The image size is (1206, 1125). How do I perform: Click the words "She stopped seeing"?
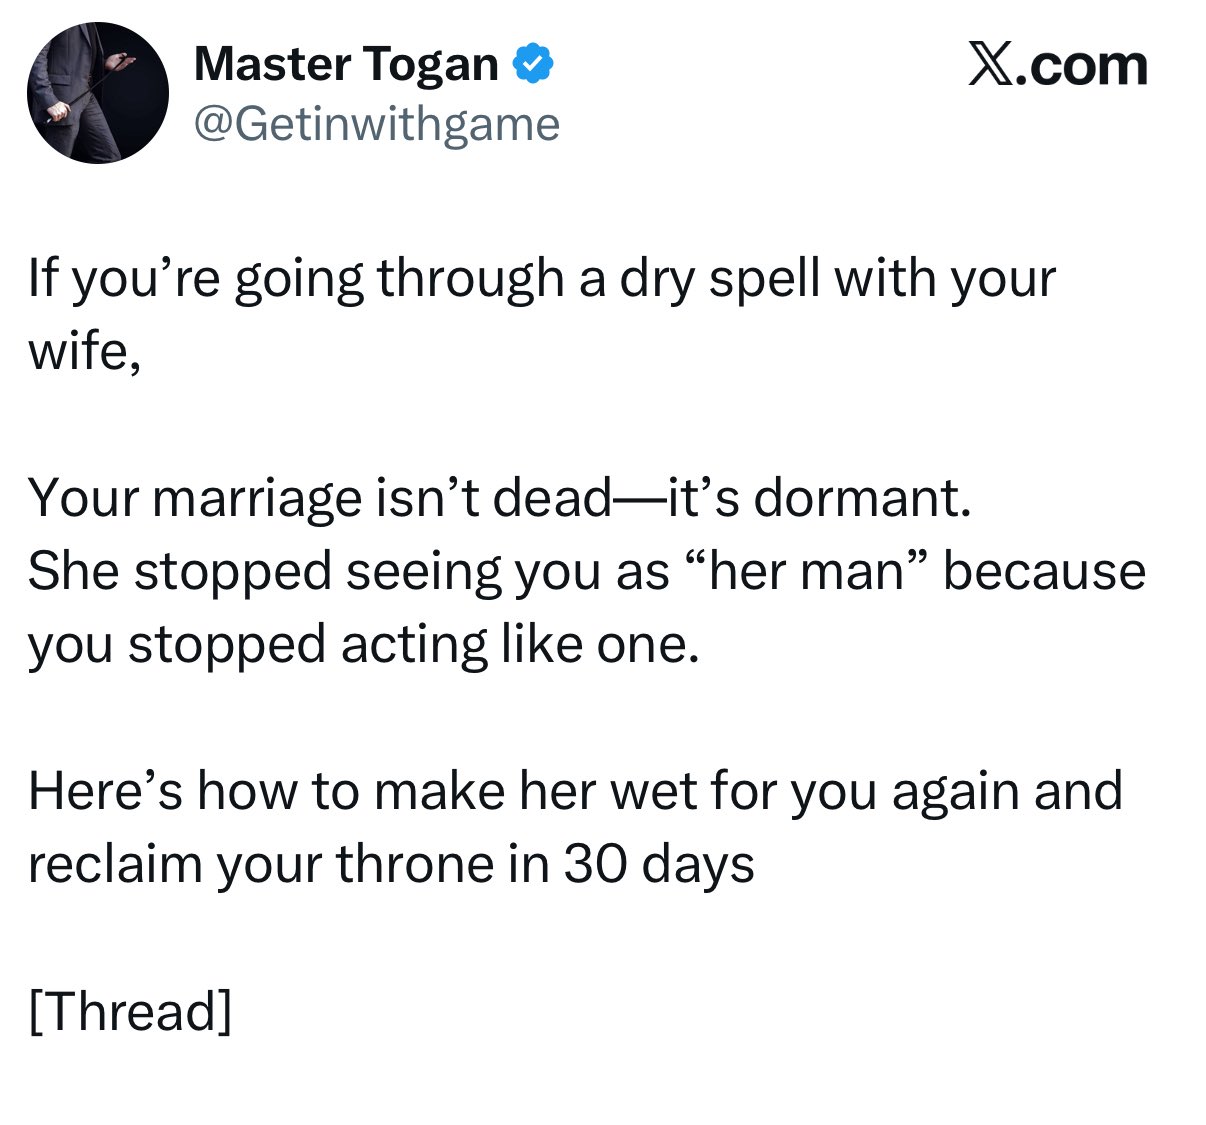[x=264, y=571]
